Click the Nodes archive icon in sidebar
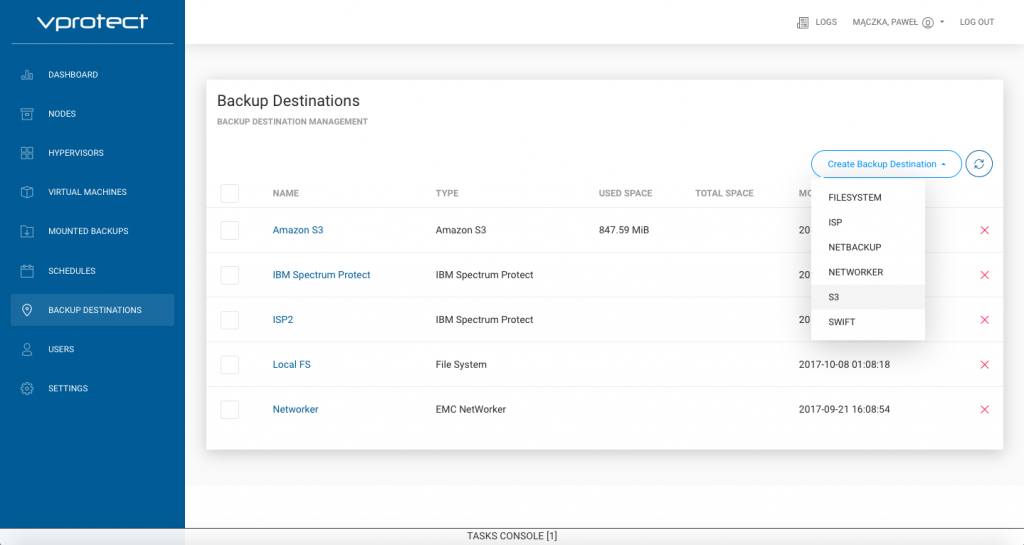Screen dimensions: 1024x545 click(x=27, y=114)
